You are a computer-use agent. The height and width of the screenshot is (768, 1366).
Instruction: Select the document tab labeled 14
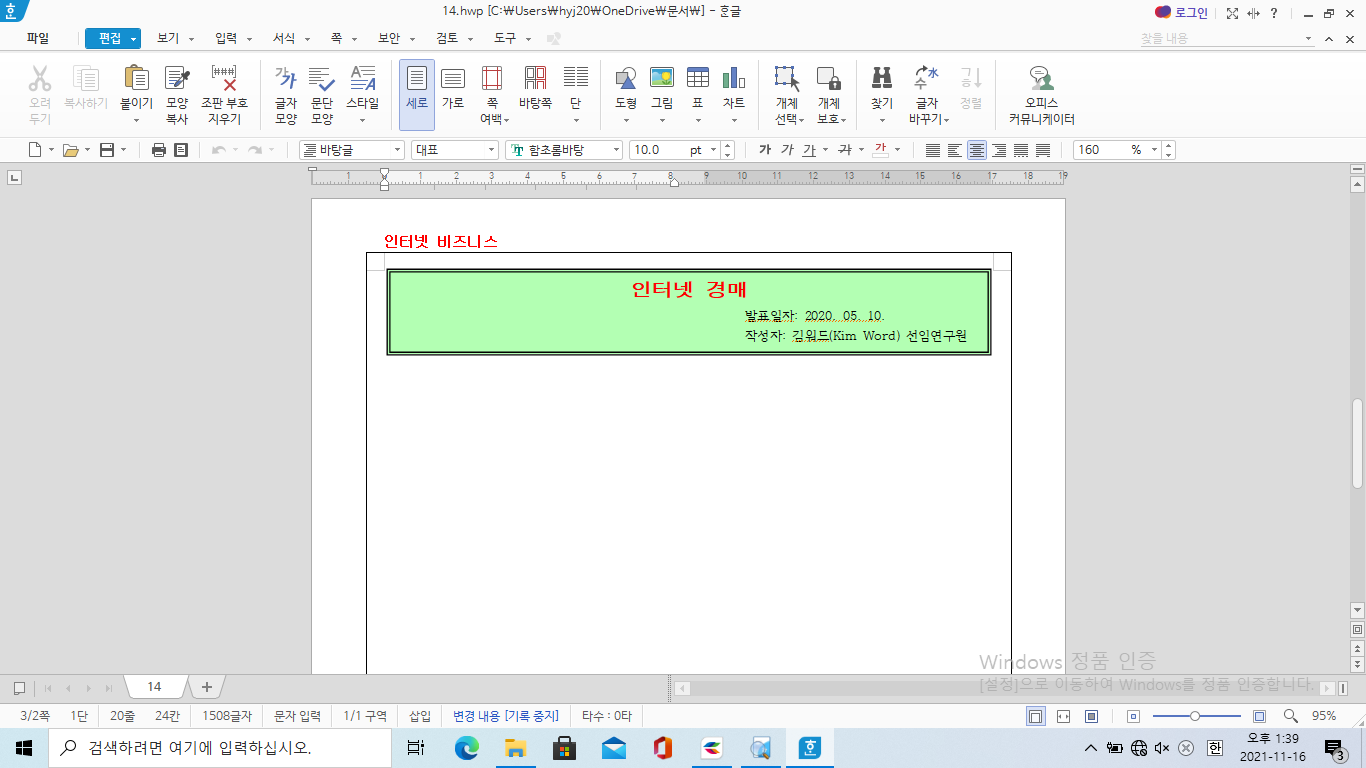tap(155, 687)
